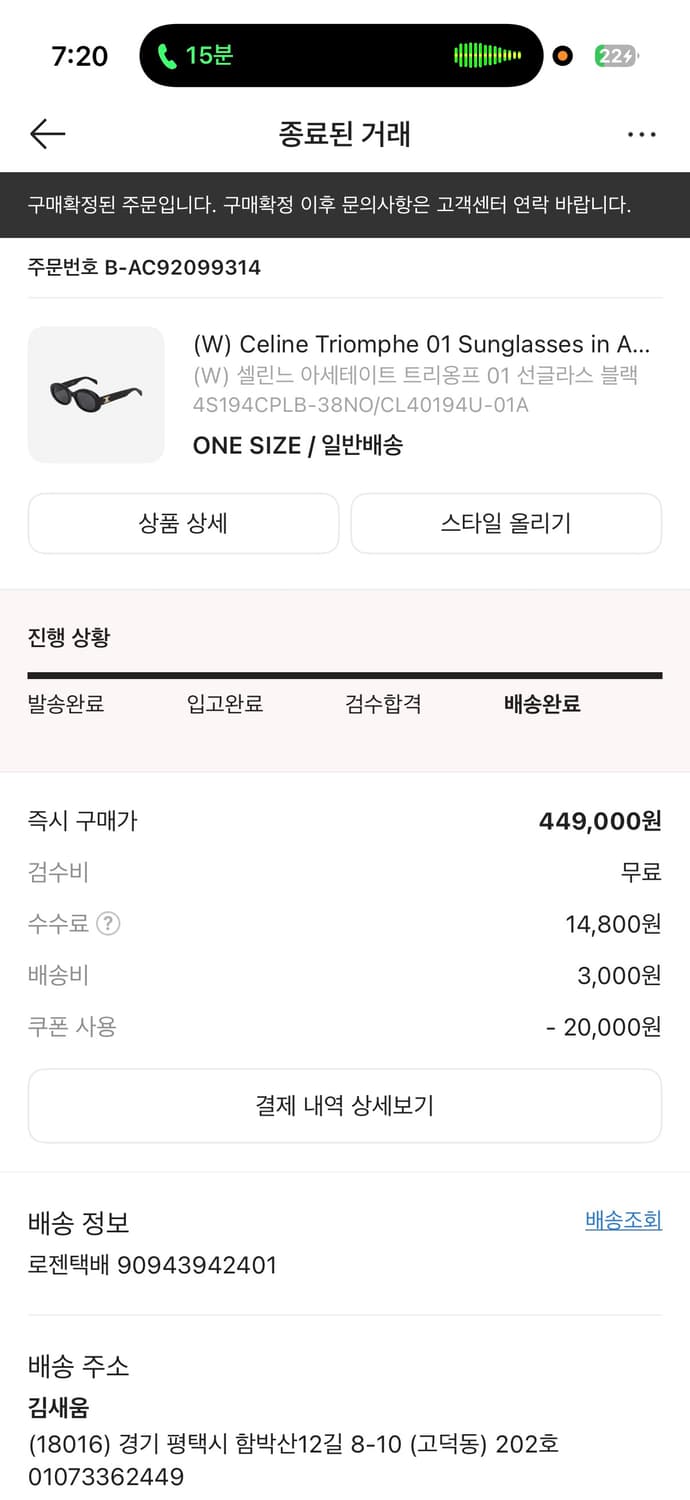Image resolution: width=690 pixels, height=1500 pixels.
Task: Switch to 상품 상세 product detail view
Action: (184, 523)
